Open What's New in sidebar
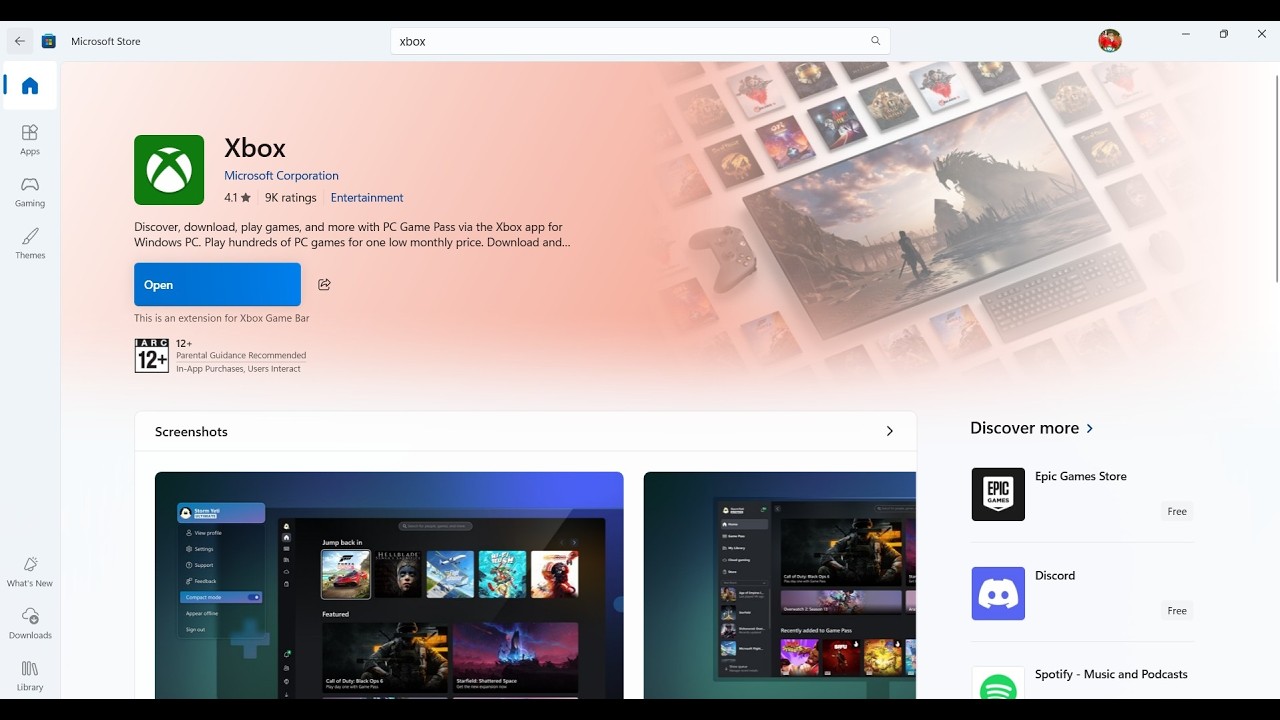The width and height of the screenshot is (1280, 720). click(30, 571)
